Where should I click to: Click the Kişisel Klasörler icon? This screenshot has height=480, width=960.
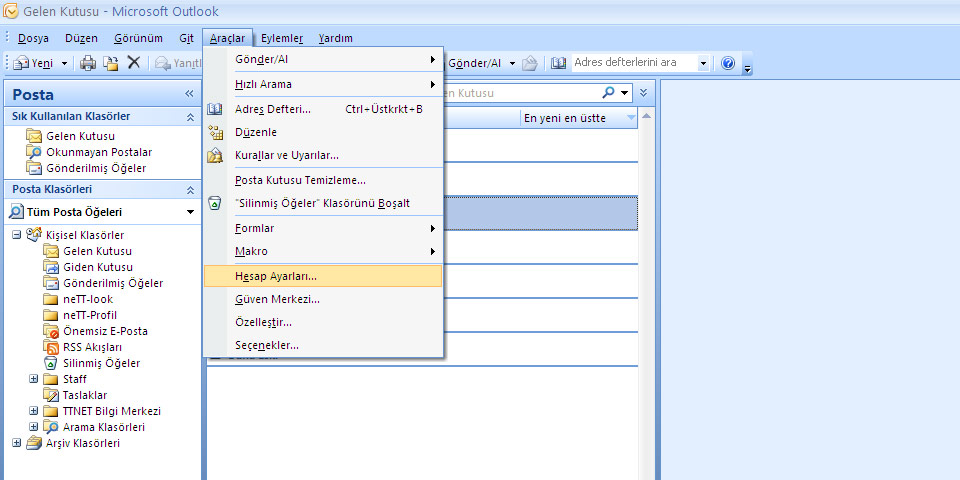pyautogui.click(x=34, y=235)
